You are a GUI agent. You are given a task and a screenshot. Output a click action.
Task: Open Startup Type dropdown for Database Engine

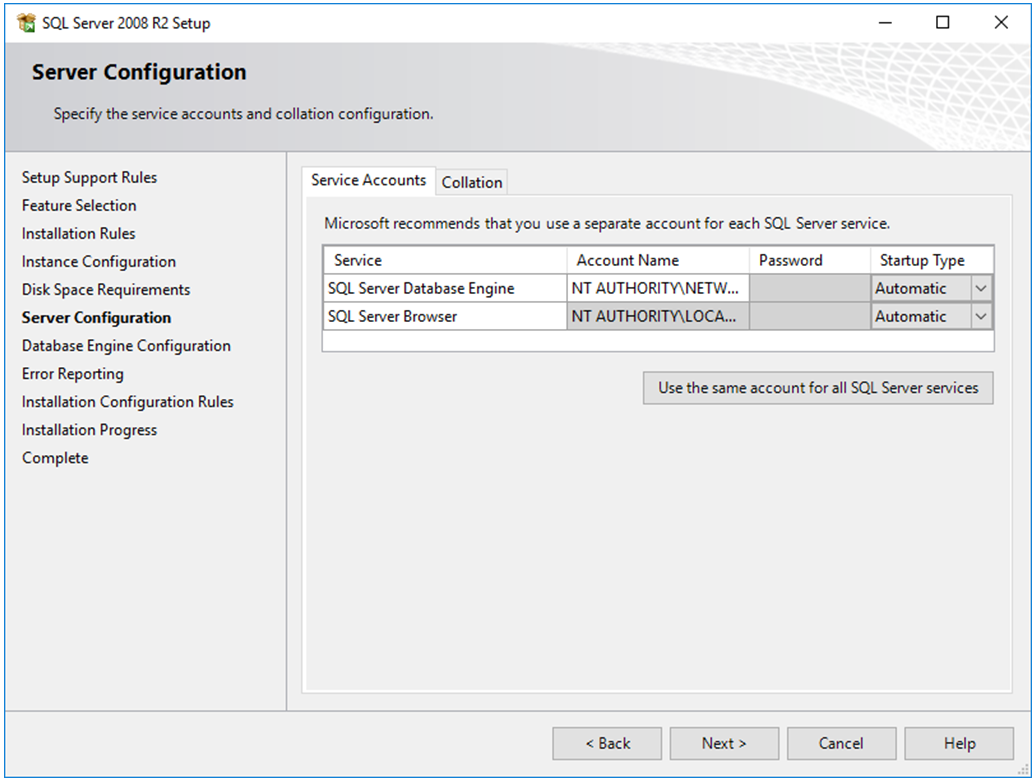pos(981,289)
